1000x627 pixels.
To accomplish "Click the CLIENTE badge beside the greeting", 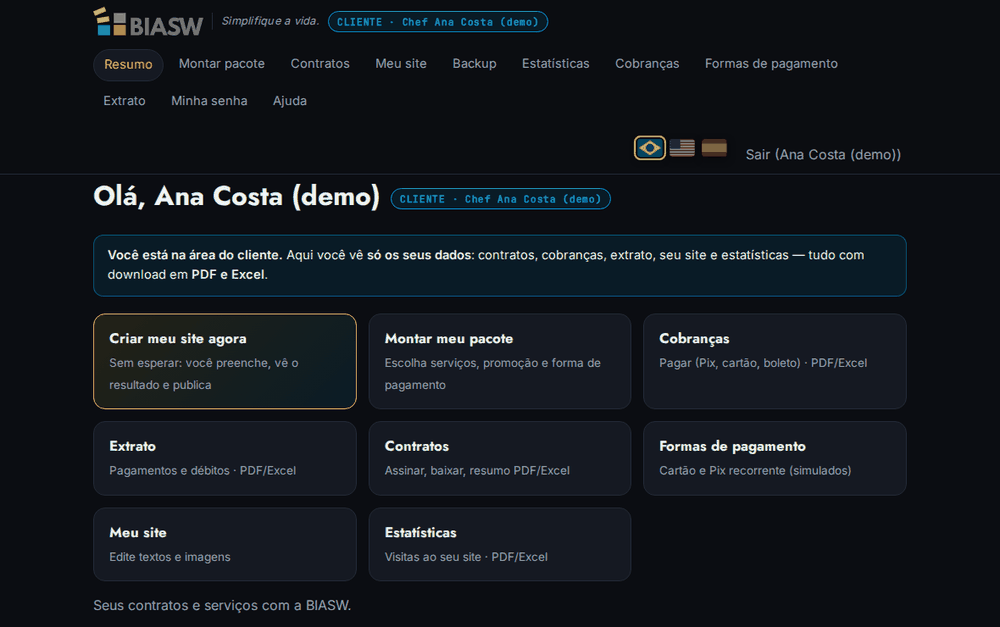I will 500,199.
